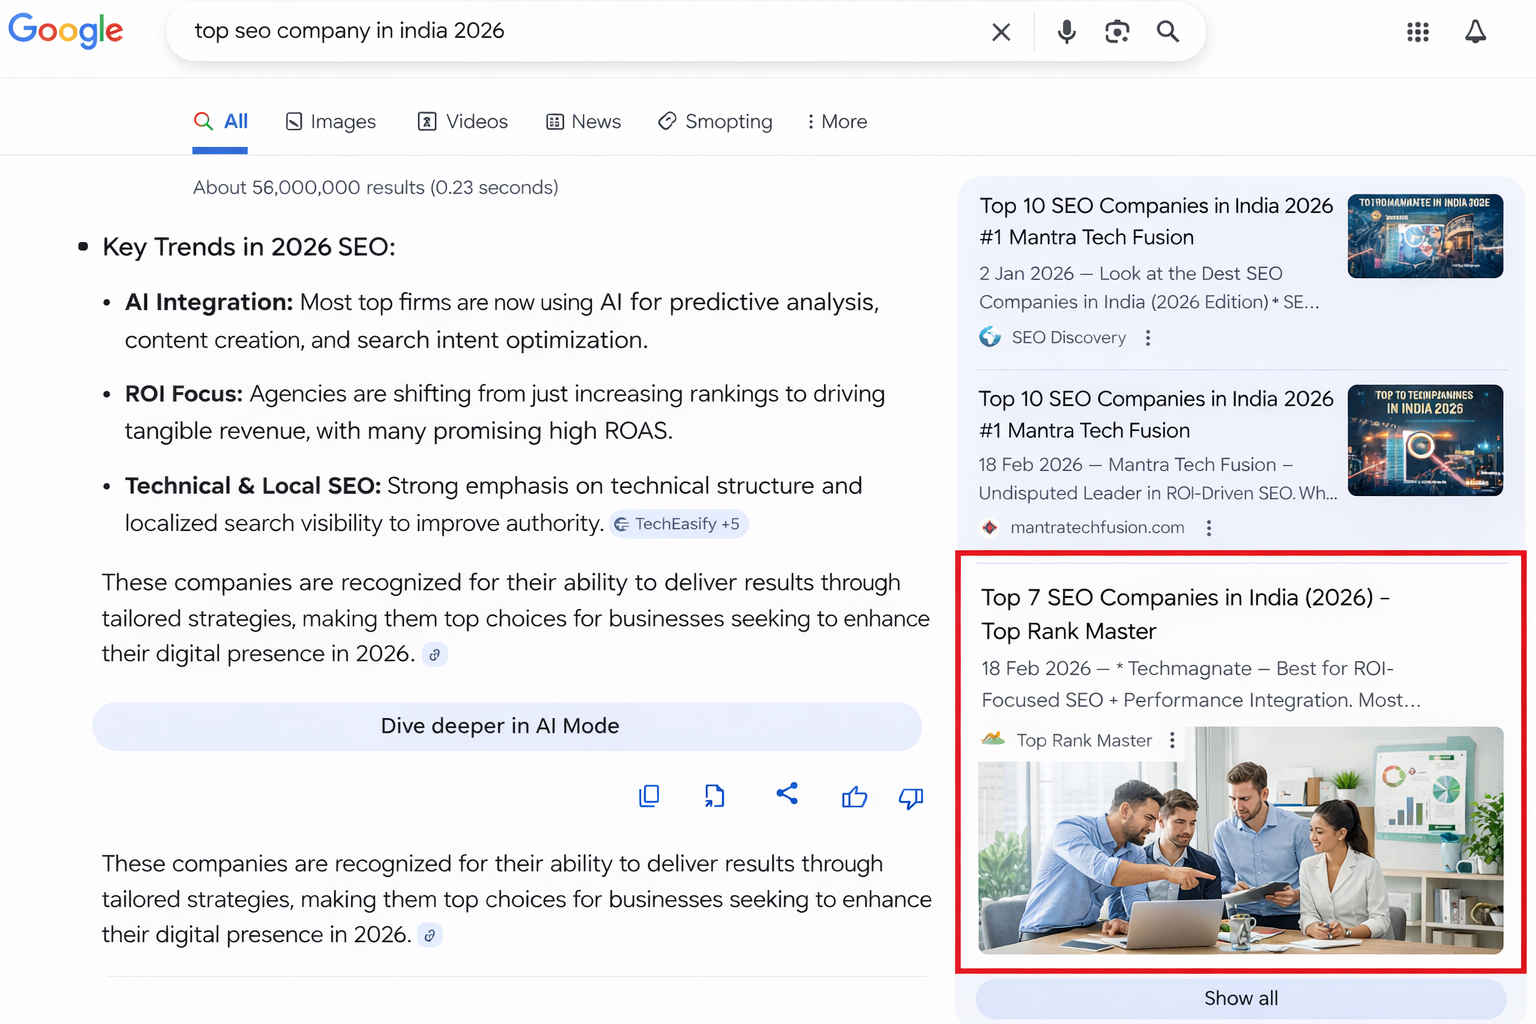This screenshot has height=1024, width=1536.
Task: Open the three-dot menu next to SEO Discovery
Action: [x=1147, y=338]
